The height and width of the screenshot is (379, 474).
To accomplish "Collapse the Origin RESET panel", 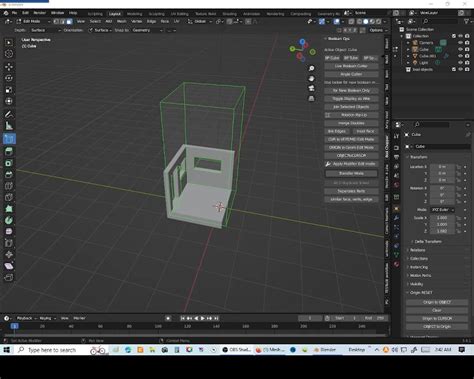I will point(420,292).
